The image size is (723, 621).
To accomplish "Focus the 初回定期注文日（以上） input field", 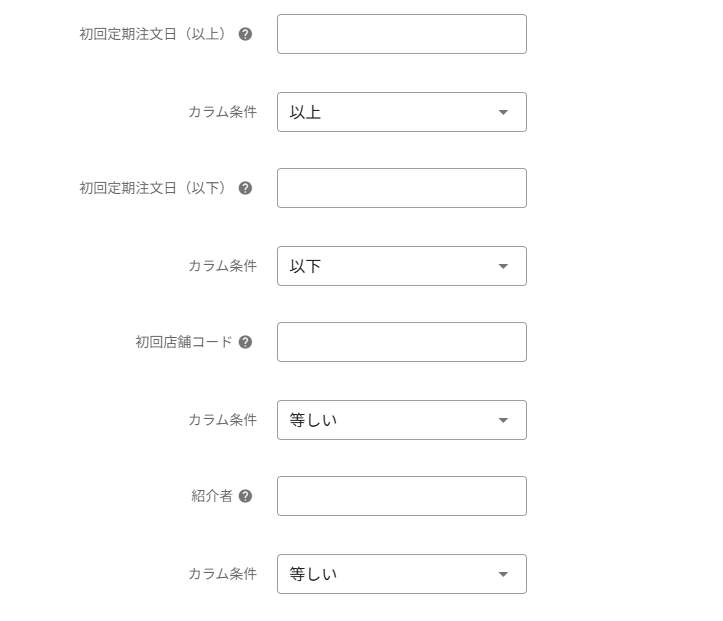I will pos(401,34).
